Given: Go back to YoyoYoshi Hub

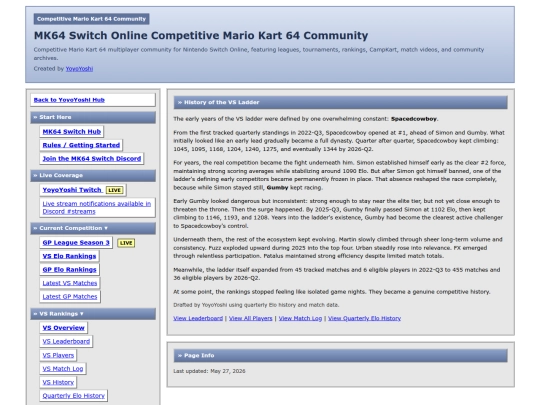Looking at the screenshot, I should click(69, 100).
